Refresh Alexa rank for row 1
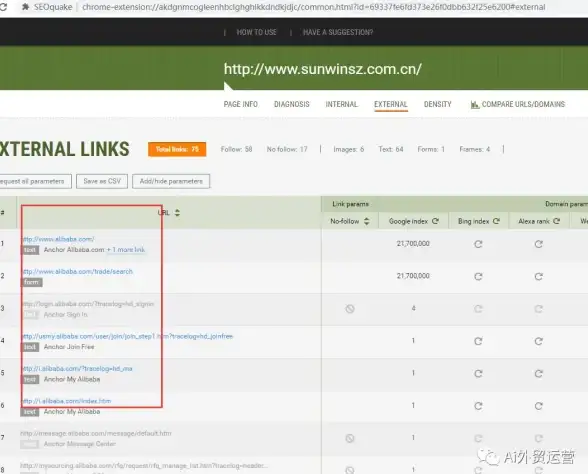The width and height of the screenshot is (588, 474). pyautogui.click(x=538, y=244)
